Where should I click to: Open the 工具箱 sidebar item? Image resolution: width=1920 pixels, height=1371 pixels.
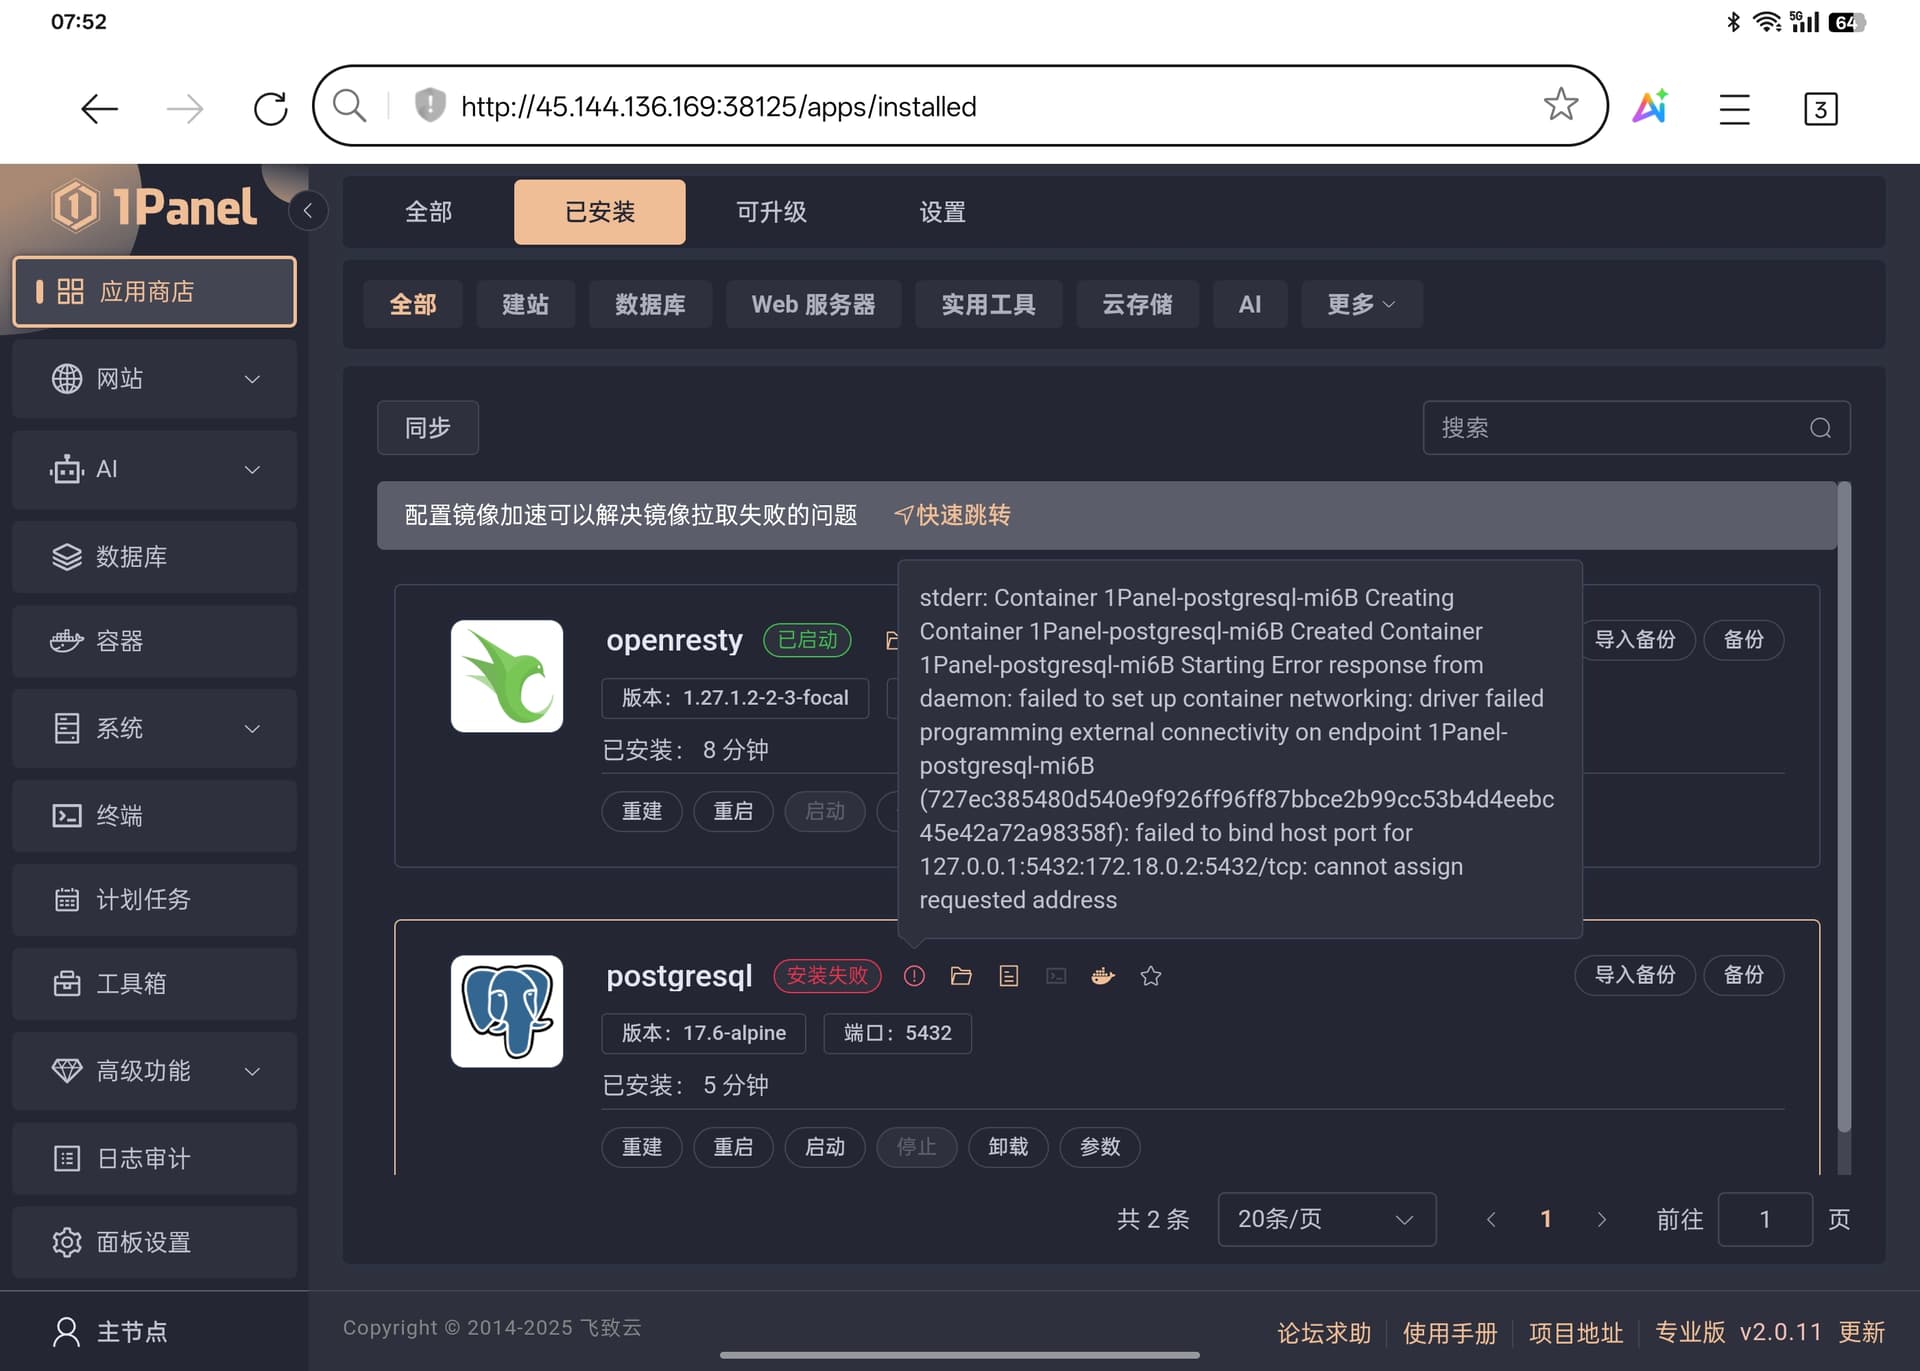pyautogui.click(x=154, y=984)
